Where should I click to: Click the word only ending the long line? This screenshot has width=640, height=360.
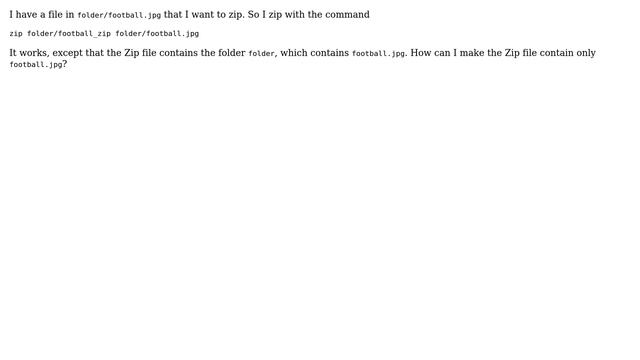tap(586, 53)
